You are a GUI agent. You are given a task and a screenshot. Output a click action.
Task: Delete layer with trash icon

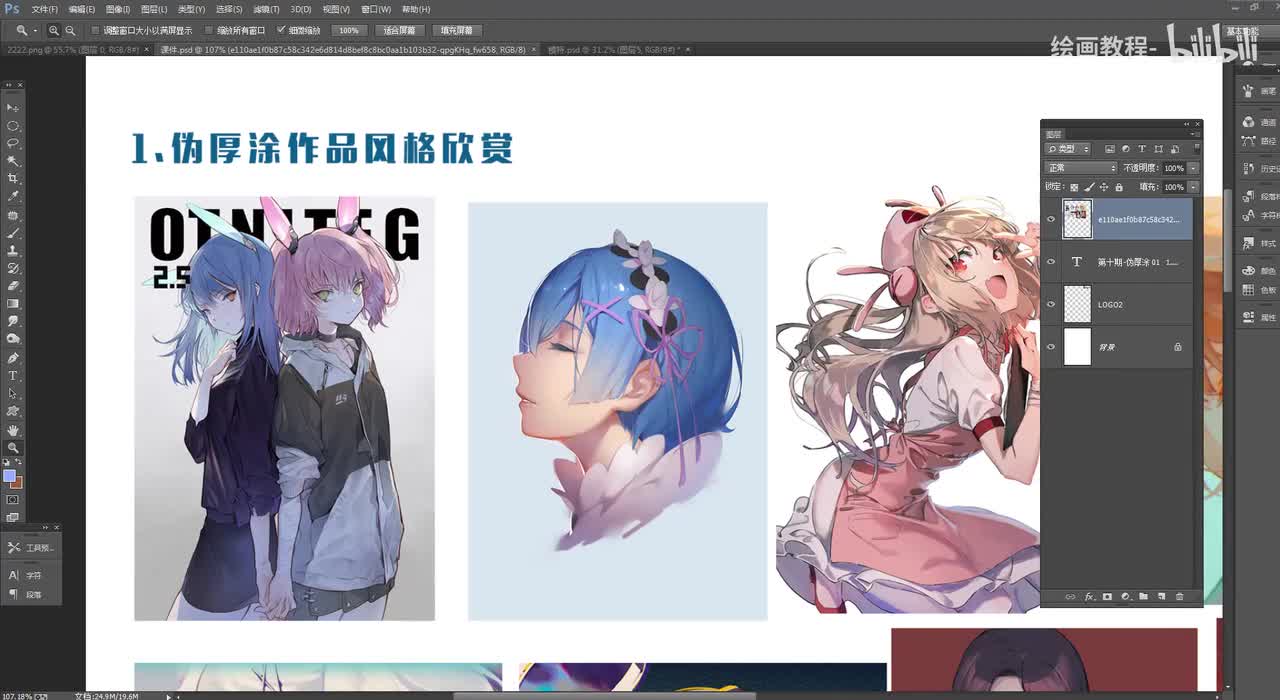coord(1179,597)
